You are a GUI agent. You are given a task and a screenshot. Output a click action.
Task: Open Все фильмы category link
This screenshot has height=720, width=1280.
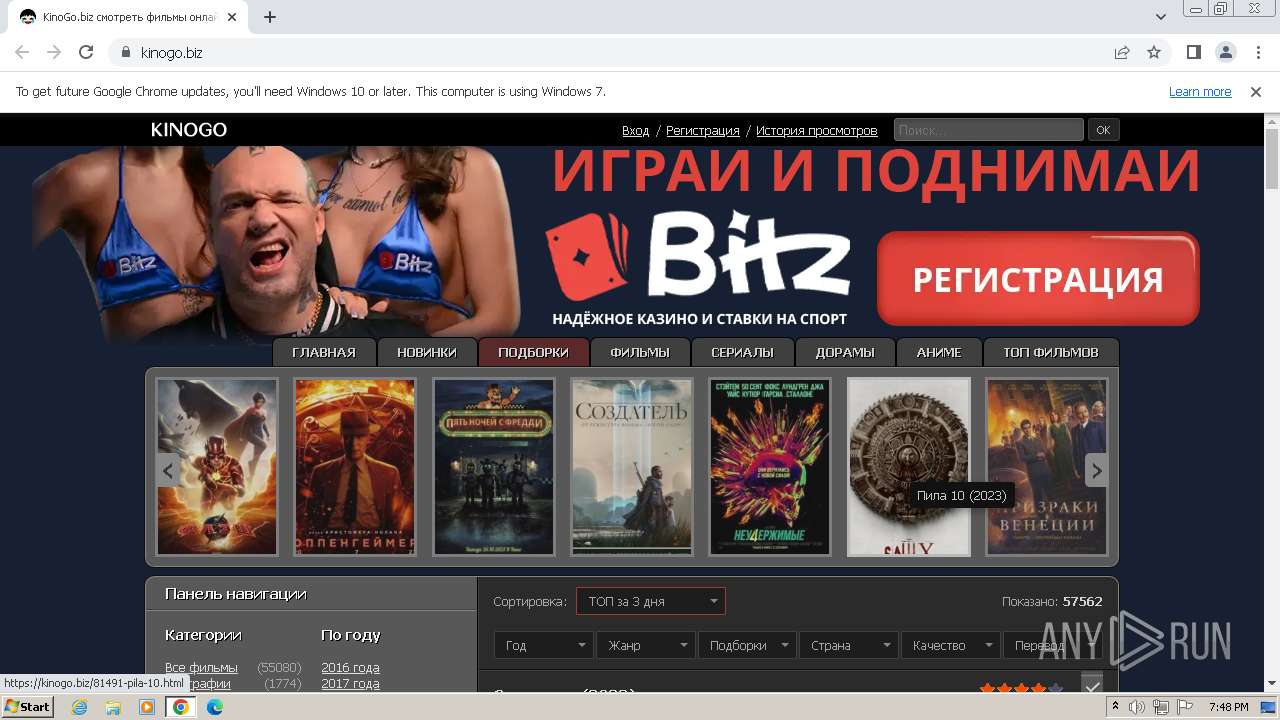[201, 667]
